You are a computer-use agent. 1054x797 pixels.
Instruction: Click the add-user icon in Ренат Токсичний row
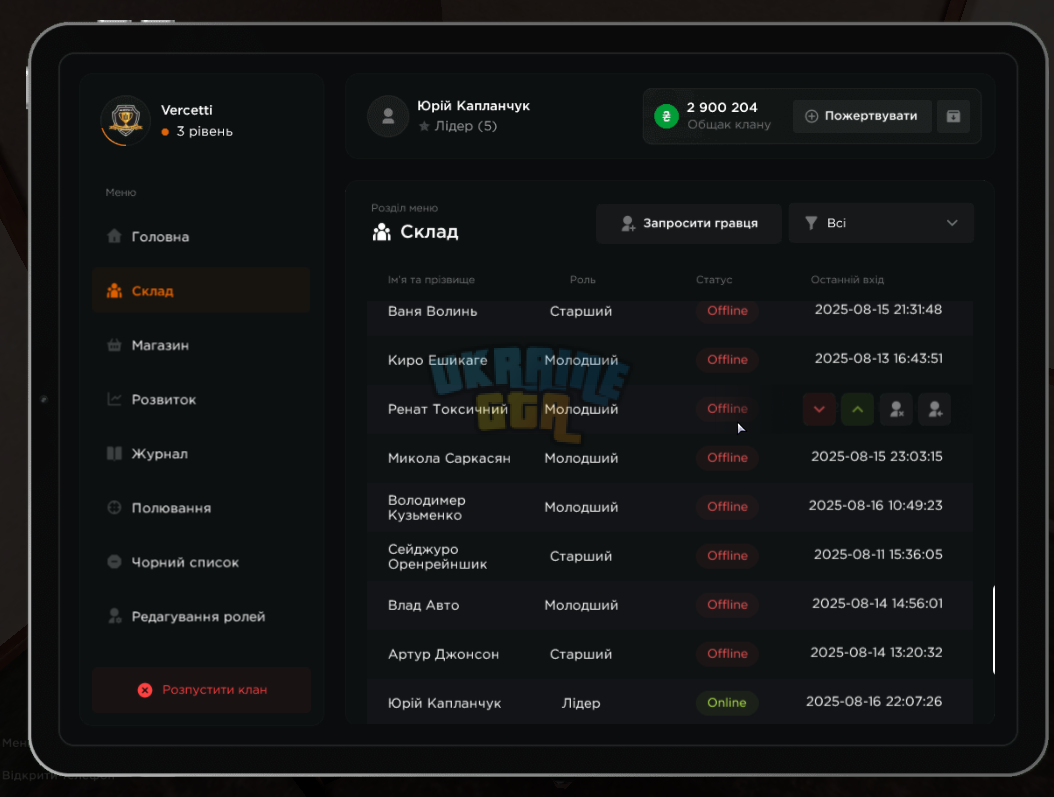[934, 409]
